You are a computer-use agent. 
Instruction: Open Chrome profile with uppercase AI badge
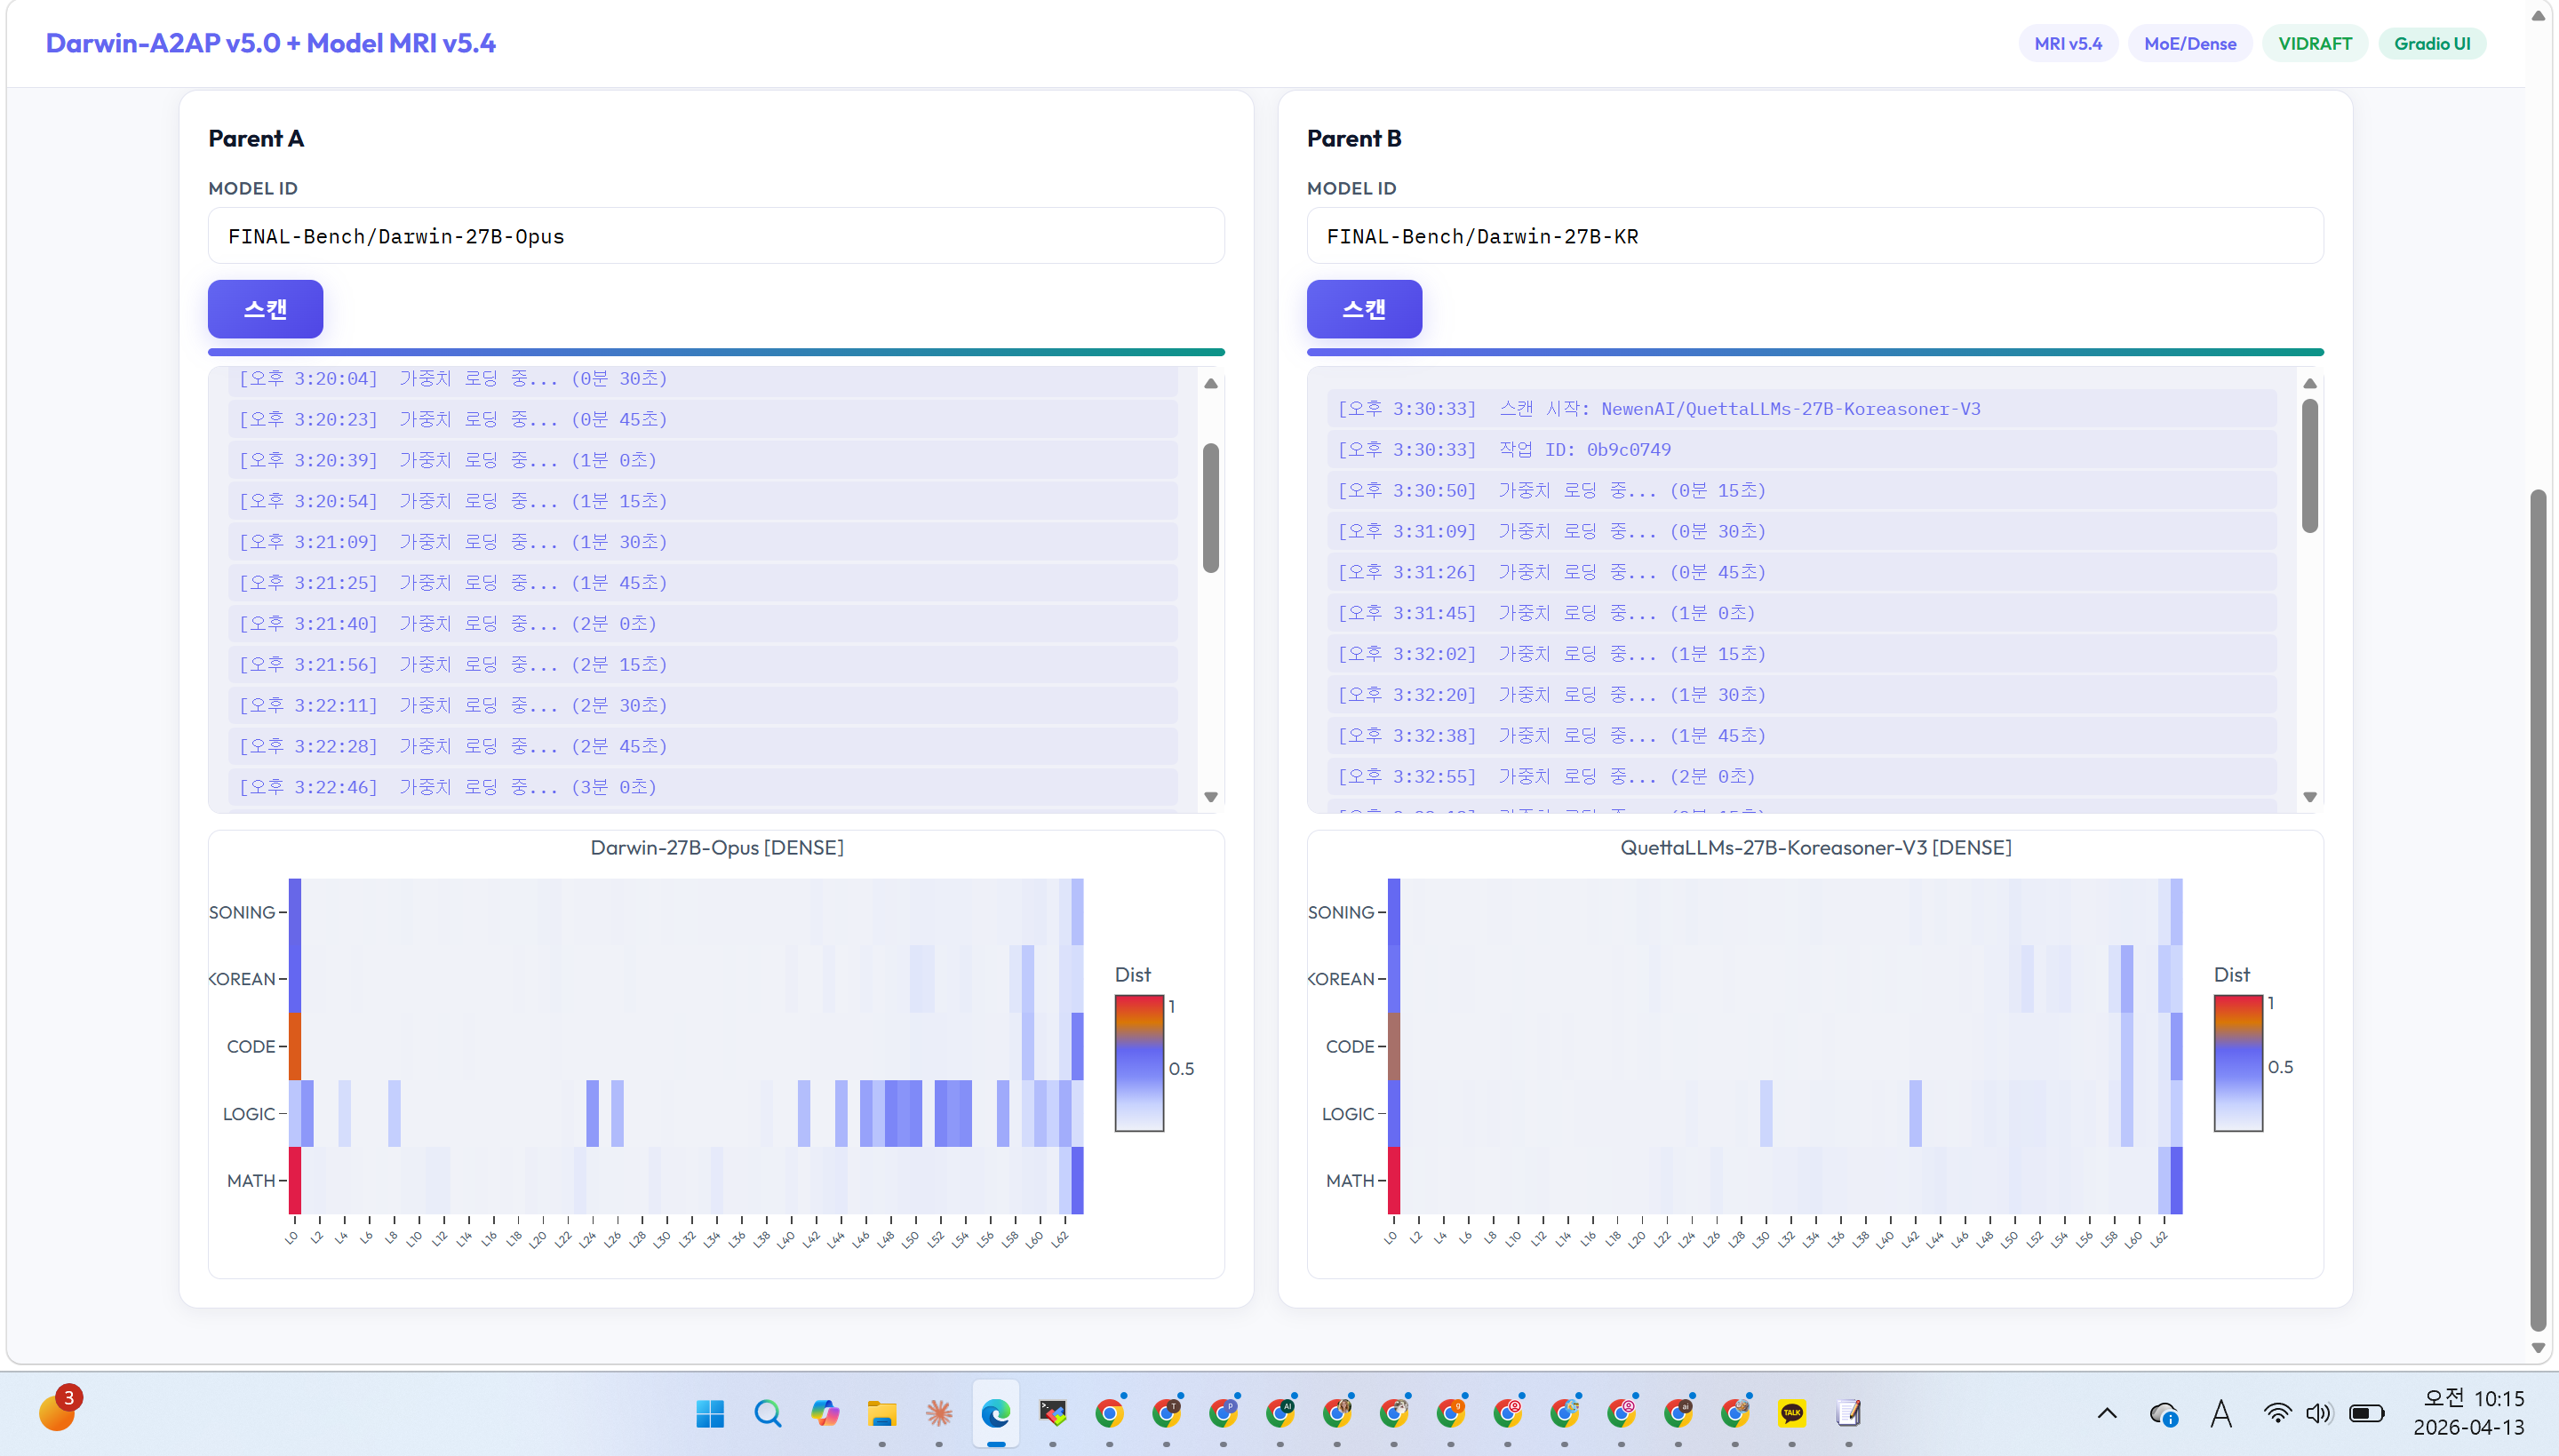coord(1280,1413)
